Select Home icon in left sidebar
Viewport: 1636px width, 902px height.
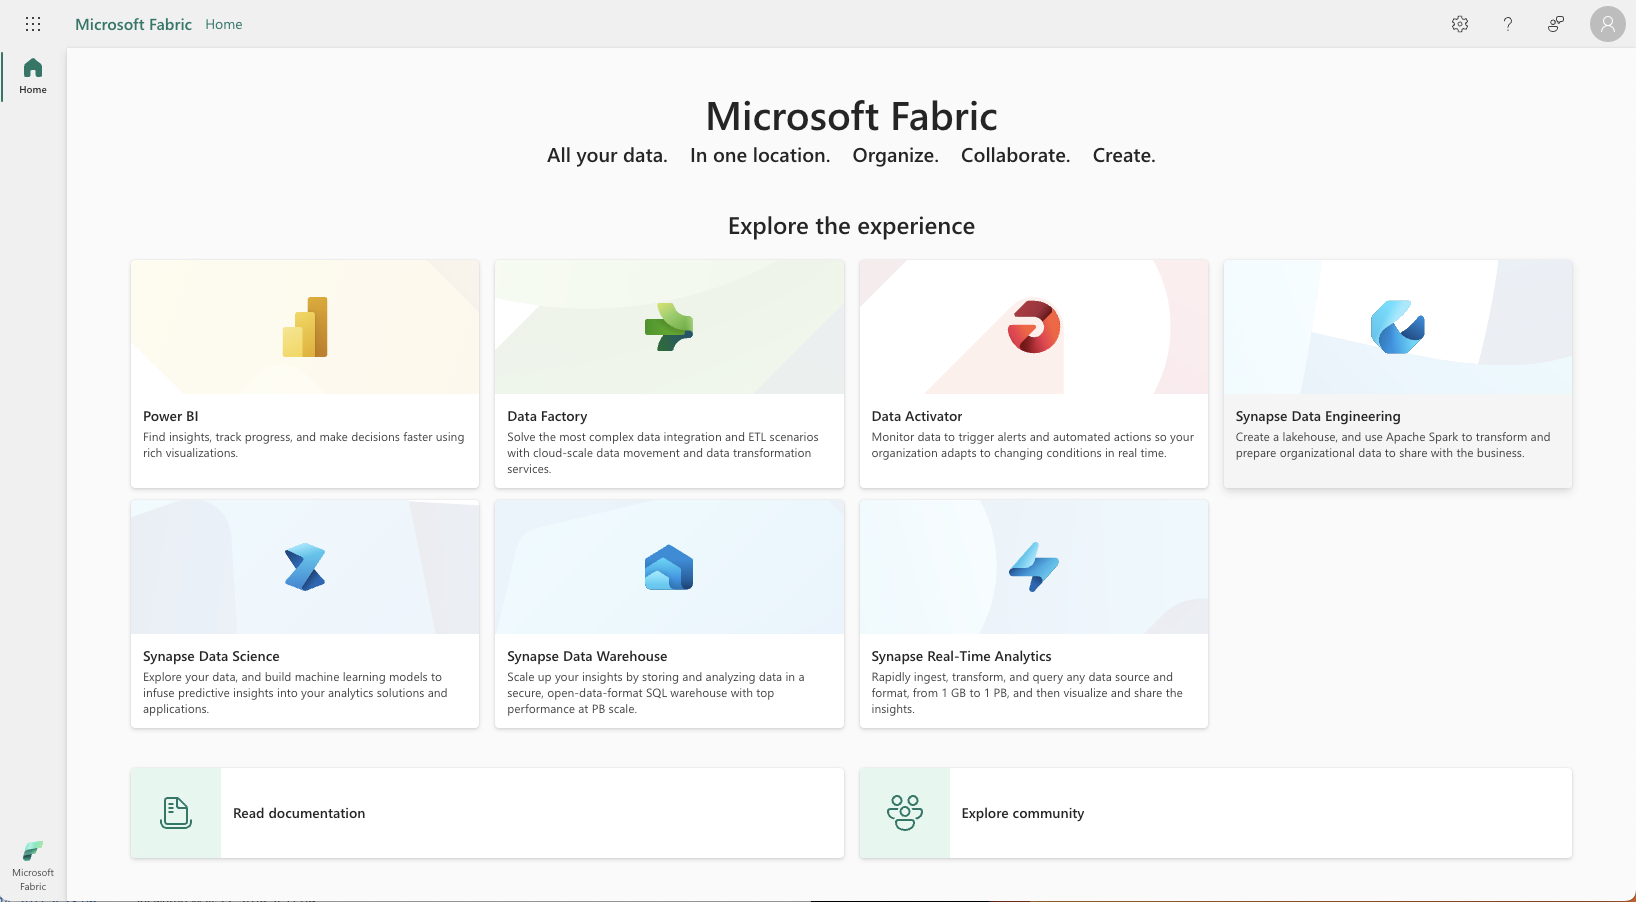pyautogui.click(x=33, y=75)
